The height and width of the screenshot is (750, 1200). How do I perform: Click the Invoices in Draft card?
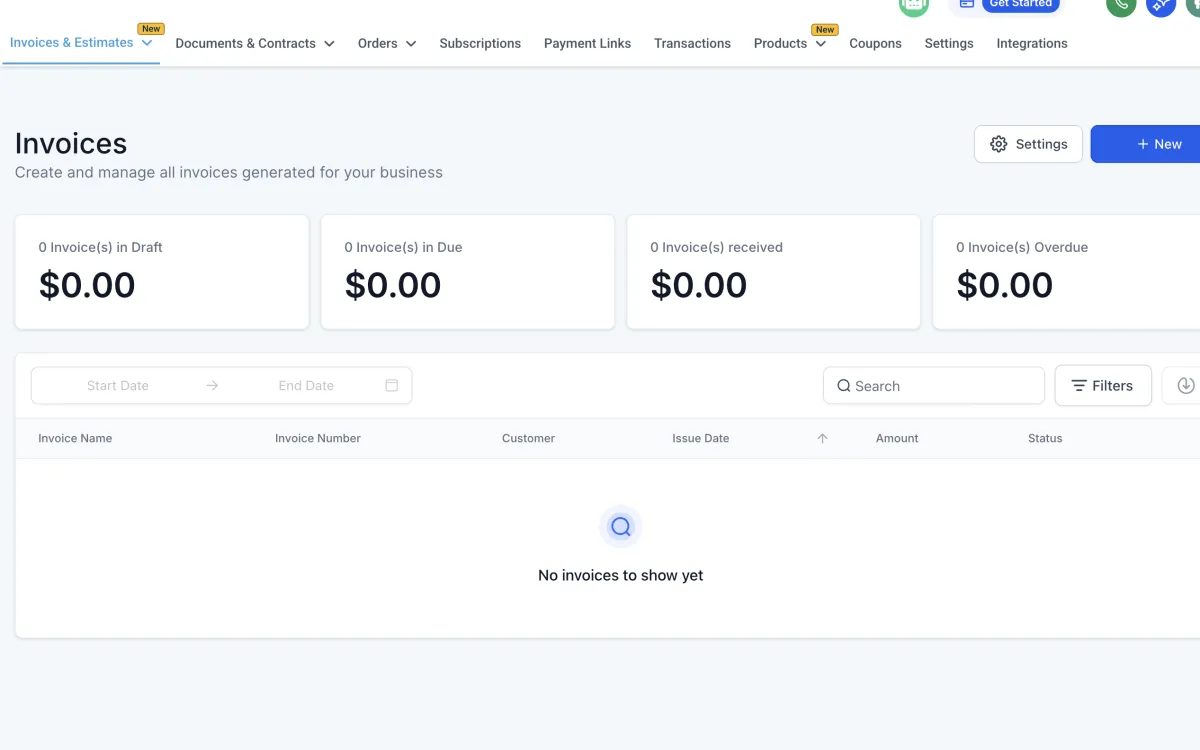pyautogui.click(x=162, y=272)
